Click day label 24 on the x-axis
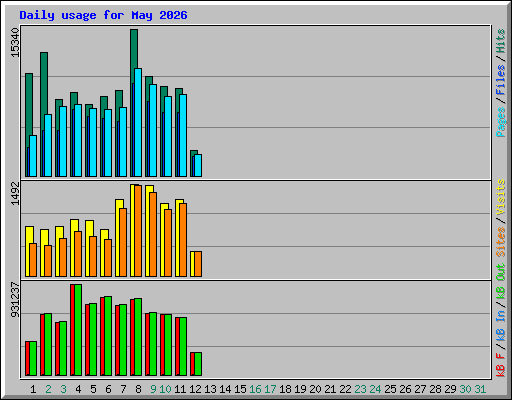 [375, 389]
